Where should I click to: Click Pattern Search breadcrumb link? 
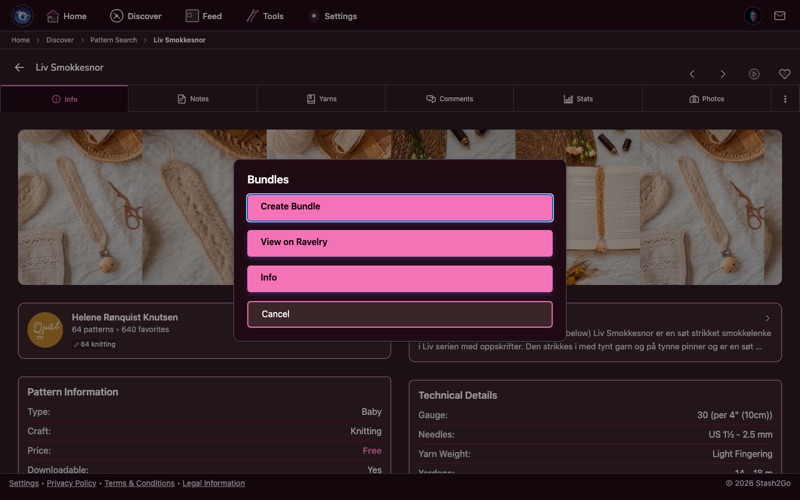pyautogui.click(x=113, y=40)
